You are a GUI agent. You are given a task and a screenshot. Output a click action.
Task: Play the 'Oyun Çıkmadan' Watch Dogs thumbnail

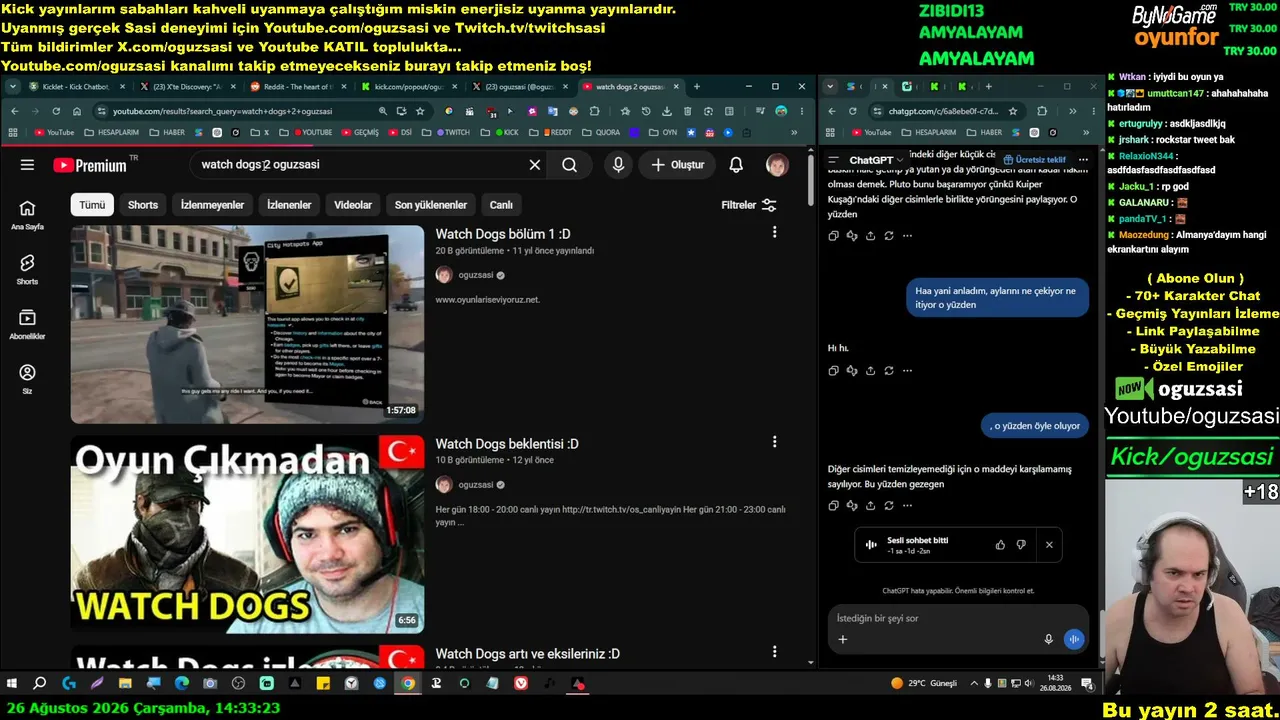pyautogui.click(x=247, y=534)
